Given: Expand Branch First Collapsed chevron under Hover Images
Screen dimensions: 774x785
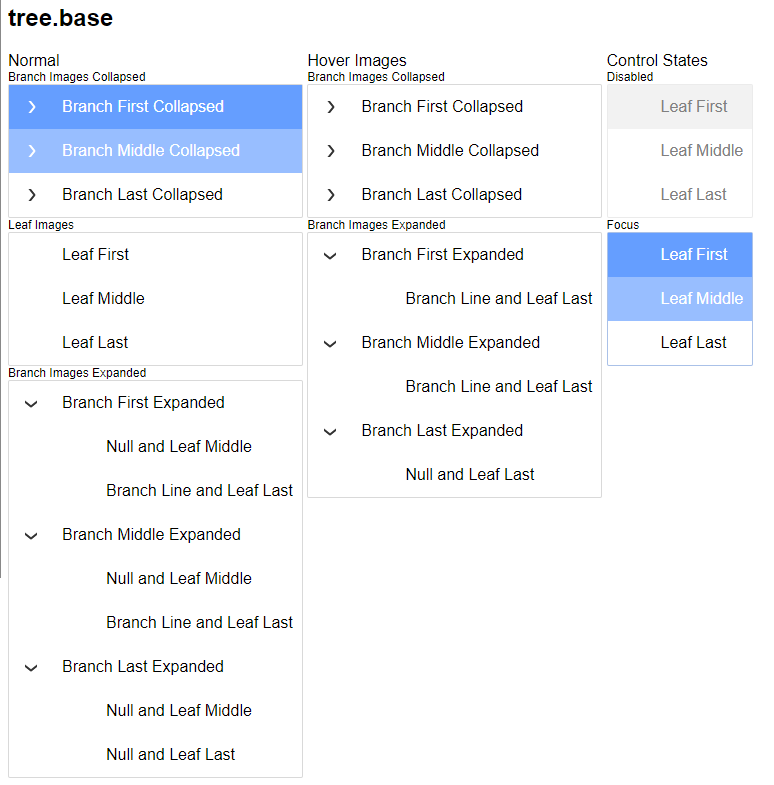Looking at the screenshot, I should point(330,107).
